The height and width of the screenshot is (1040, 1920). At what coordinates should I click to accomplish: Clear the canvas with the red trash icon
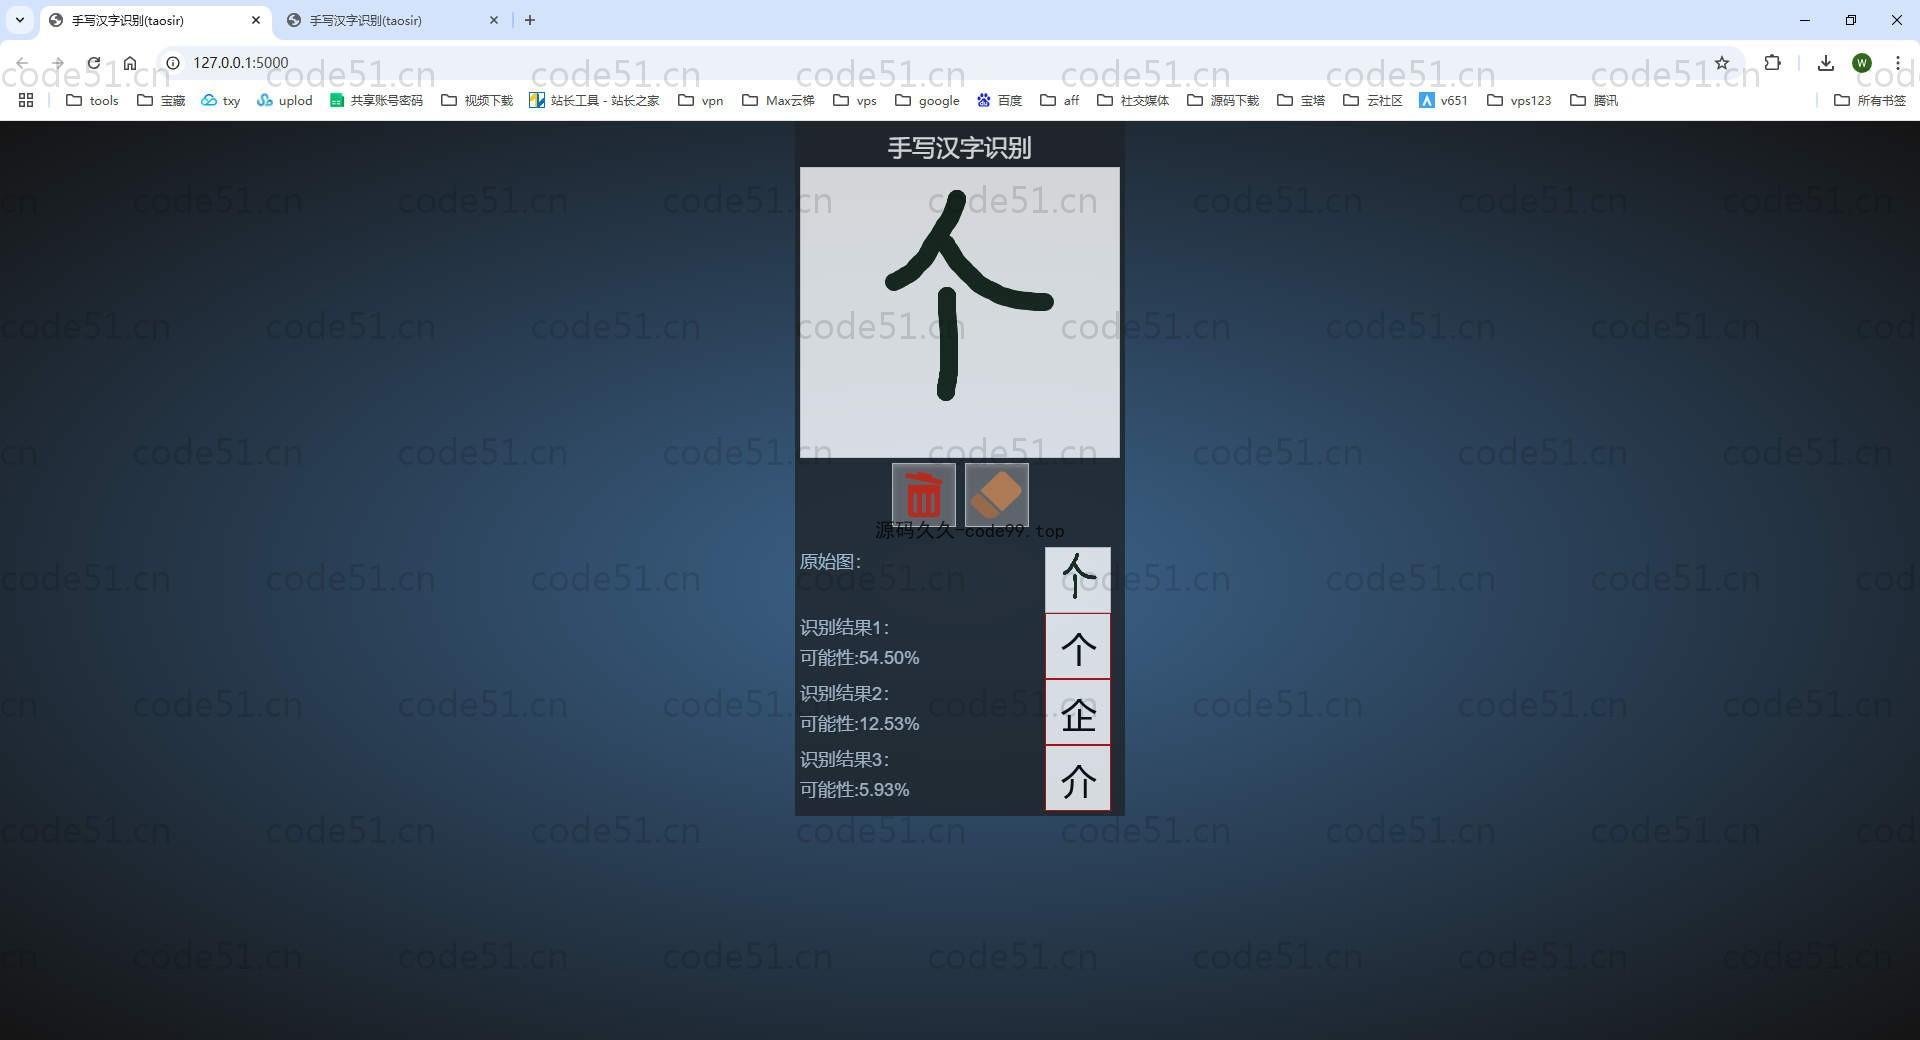click(x=923, y=494)
